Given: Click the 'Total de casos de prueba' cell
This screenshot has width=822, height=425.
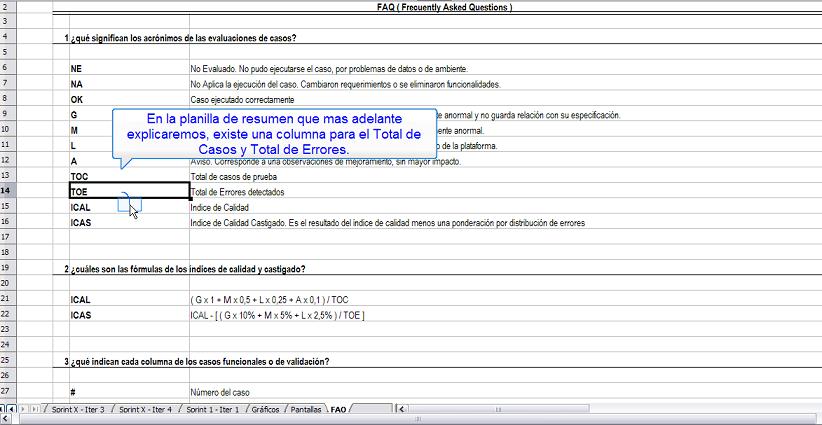Looking at the screenshot, I should (233, 177).
